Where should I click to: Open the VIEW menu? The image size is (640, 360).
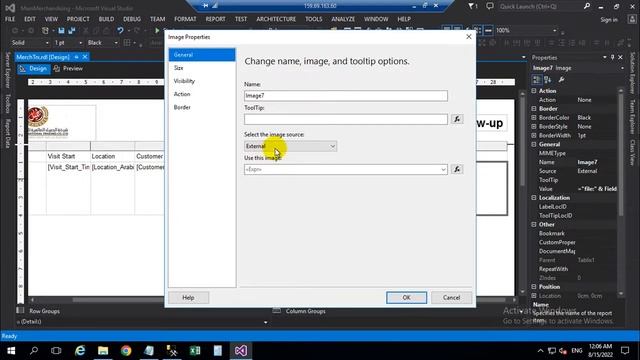pyautogui.click(x=51, y=19)
